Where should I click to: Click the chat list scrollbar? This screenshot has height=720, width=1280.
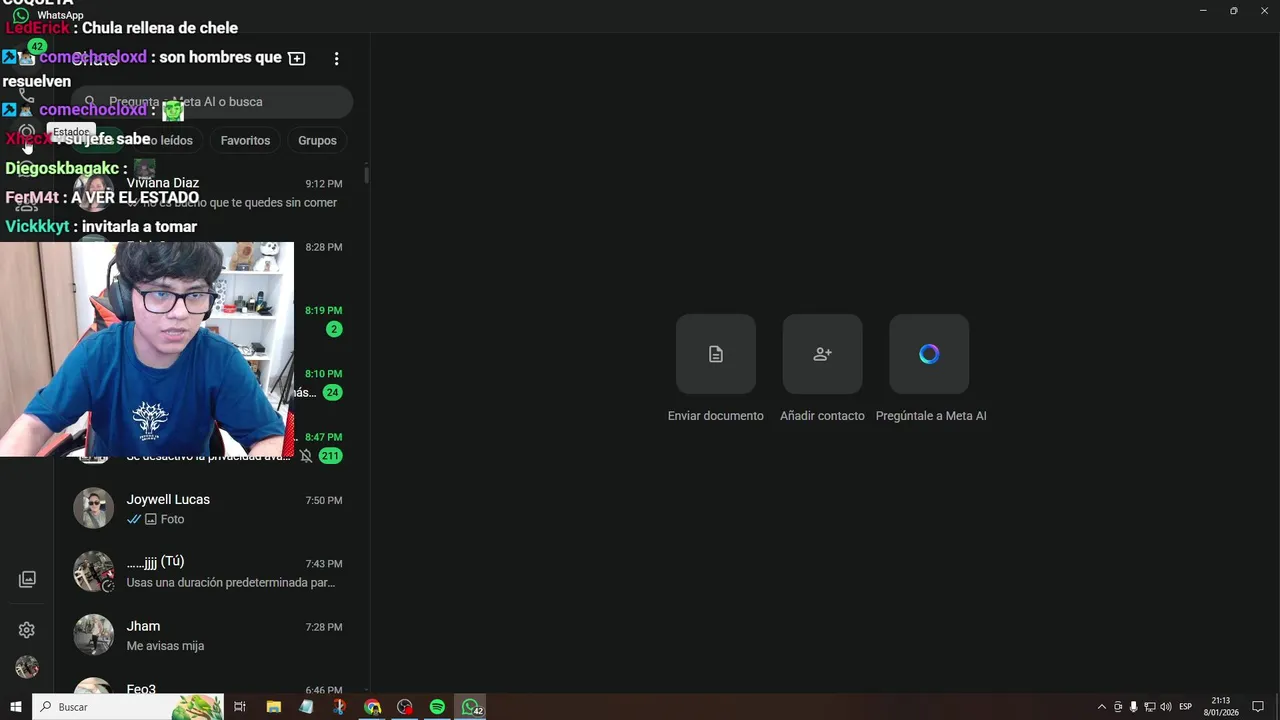tap(366, 174)
